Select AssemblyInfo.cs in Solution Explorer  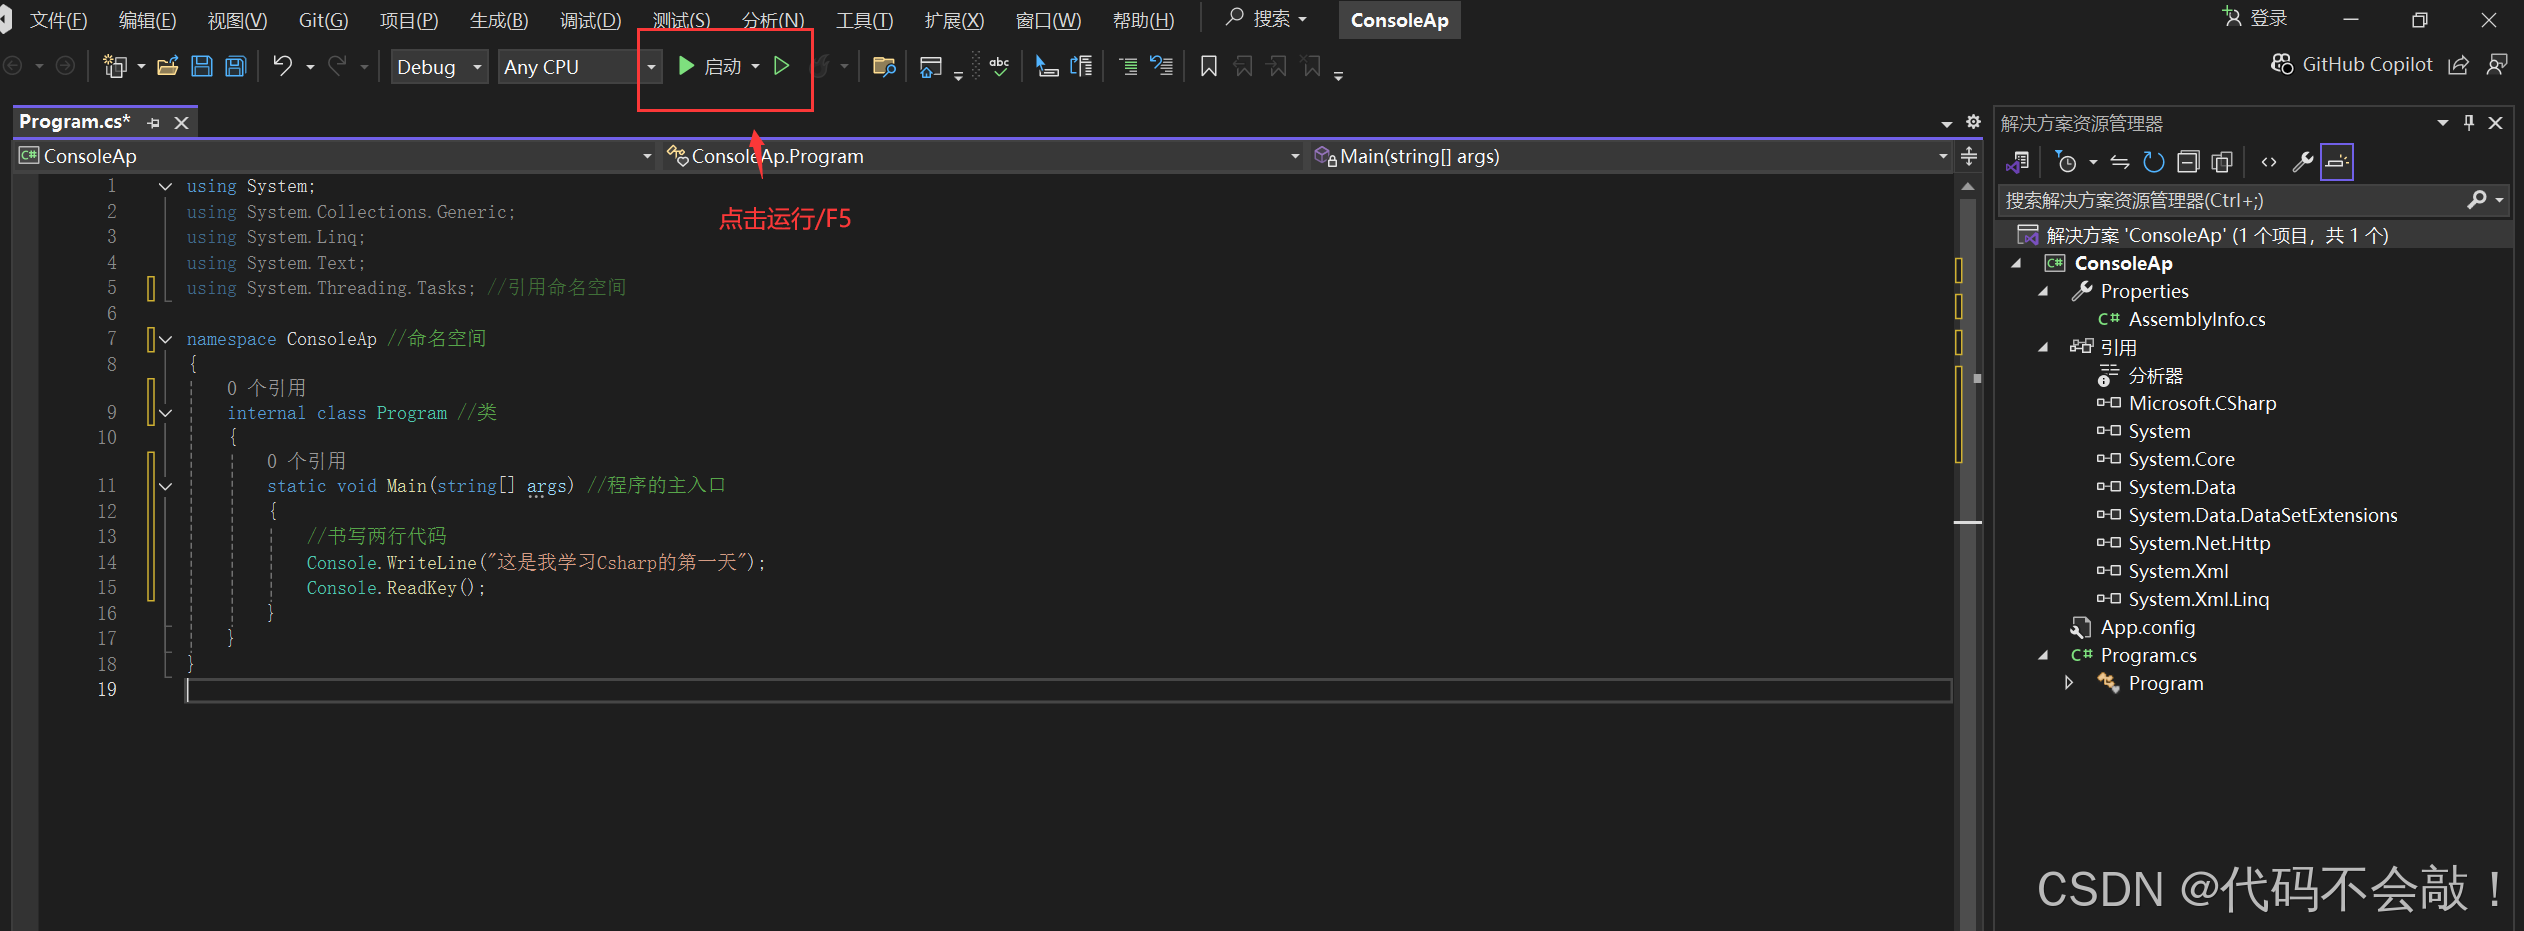point(2196,320)
